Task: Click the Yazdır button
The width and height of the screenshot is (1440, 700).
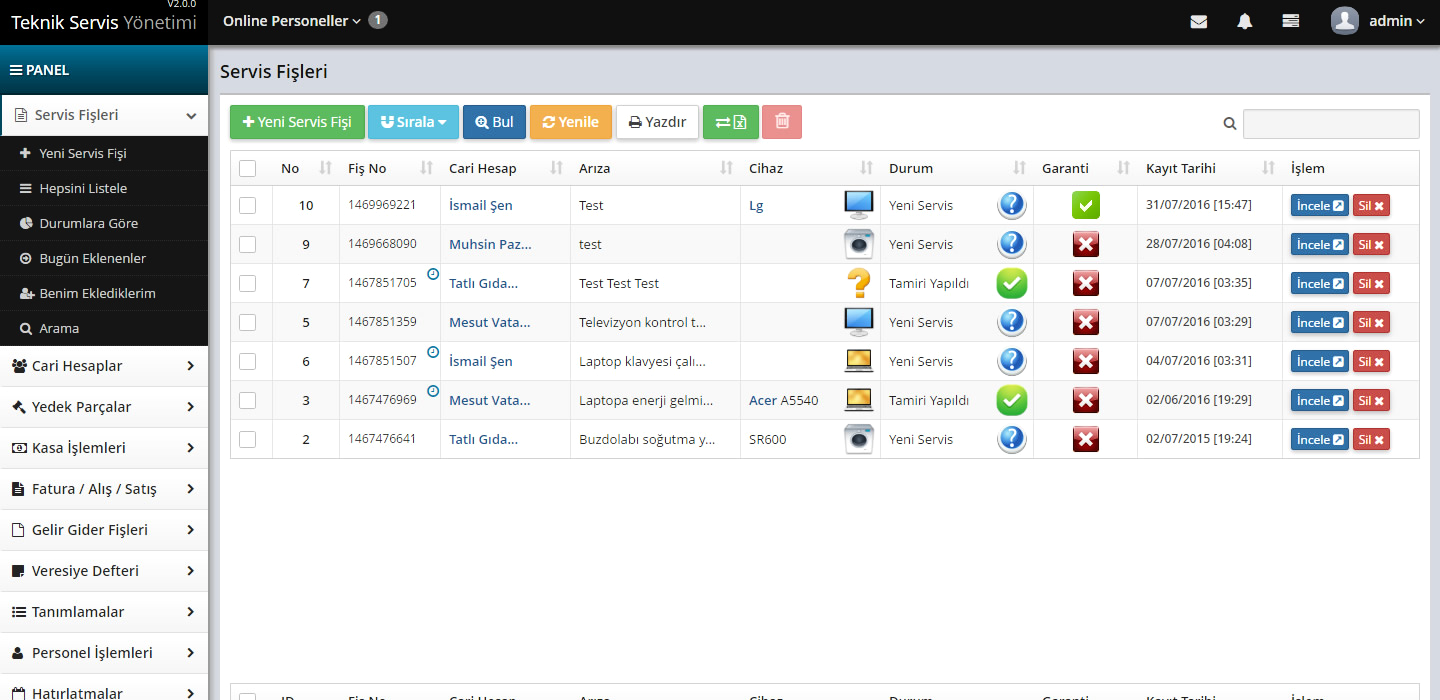Action: pos(657,122)
